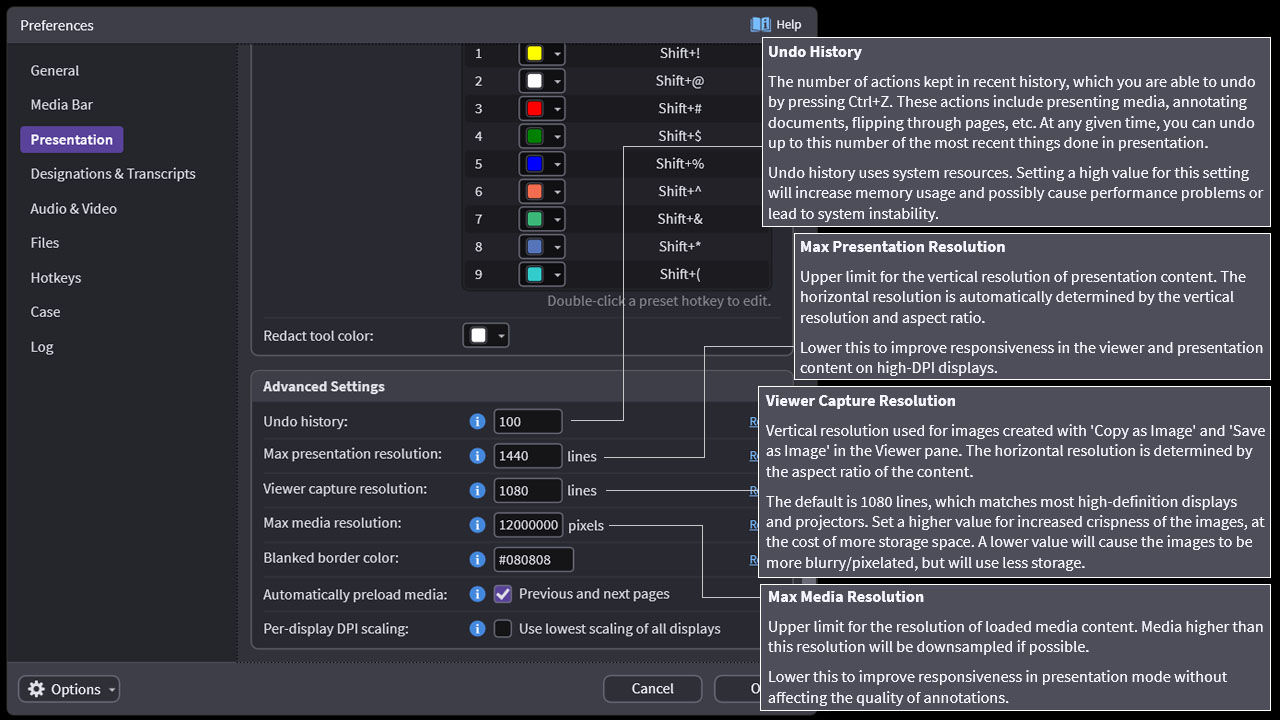Click the Blanked border color hex field
The height and width of the screenshot is (720, 1280).
(533, 559)
